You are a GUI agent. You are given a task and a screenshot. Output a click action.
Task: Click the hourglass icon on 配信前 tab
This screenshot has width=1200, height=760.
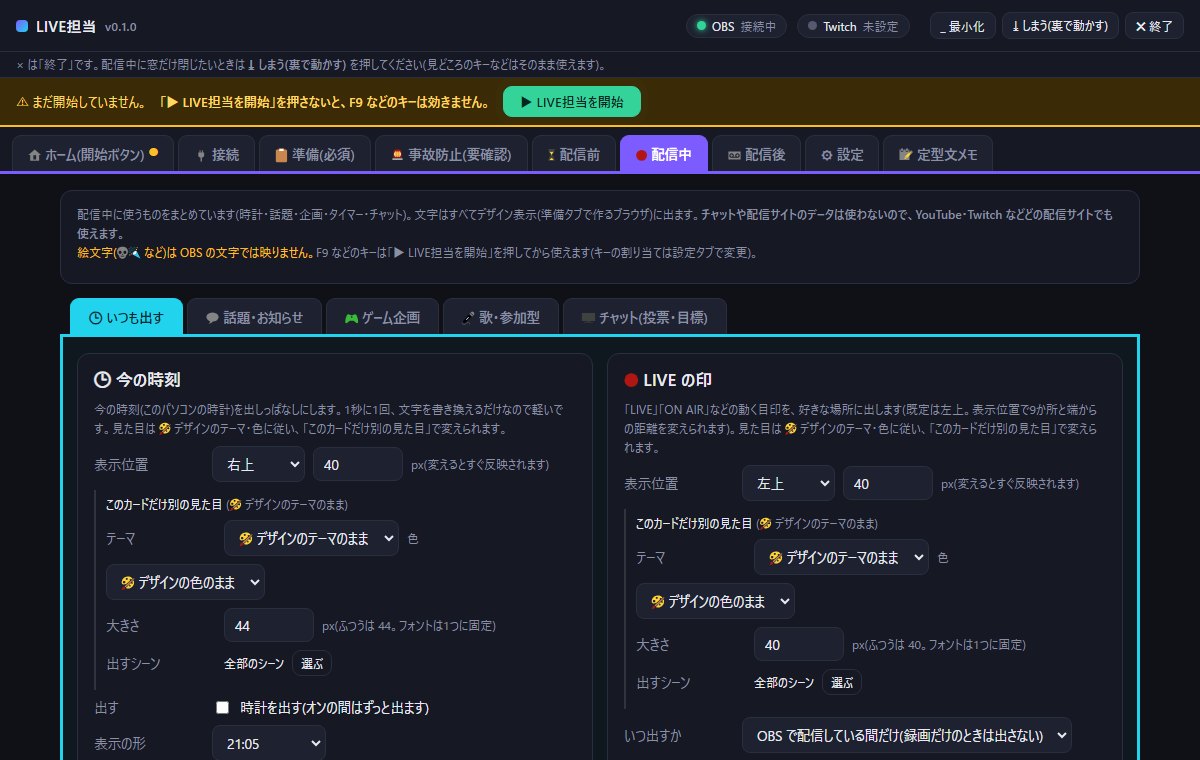click(x=550, y=155)
